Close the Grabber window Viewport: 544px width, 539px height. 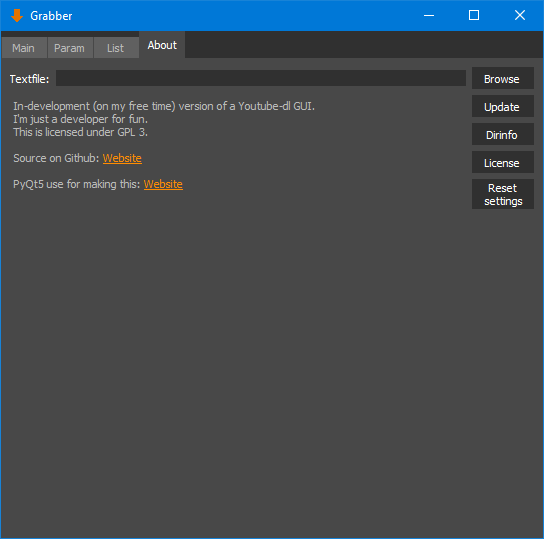[x=520, y=15]
